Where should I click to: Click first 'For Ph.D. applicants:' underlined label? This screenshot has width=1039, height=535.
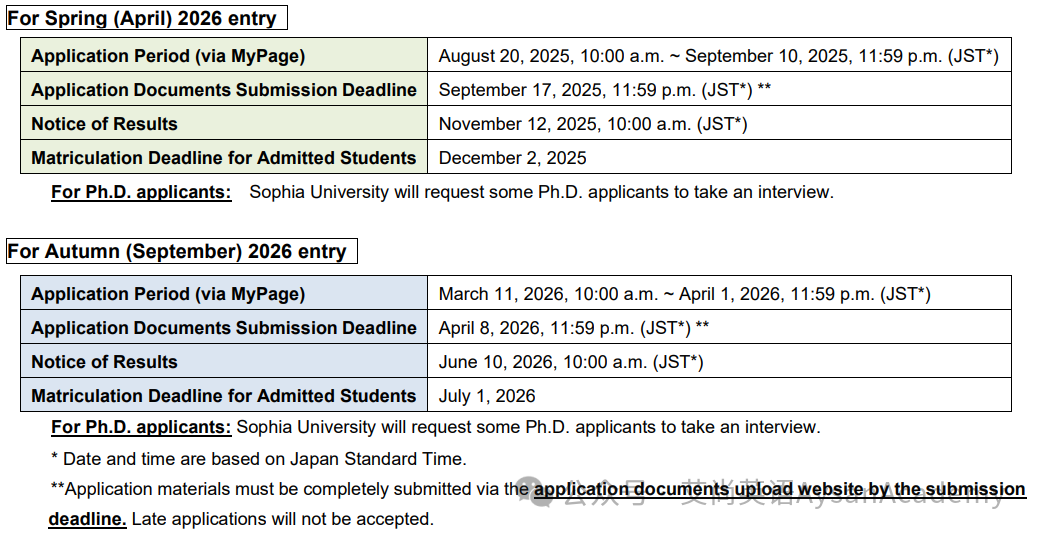141,192
